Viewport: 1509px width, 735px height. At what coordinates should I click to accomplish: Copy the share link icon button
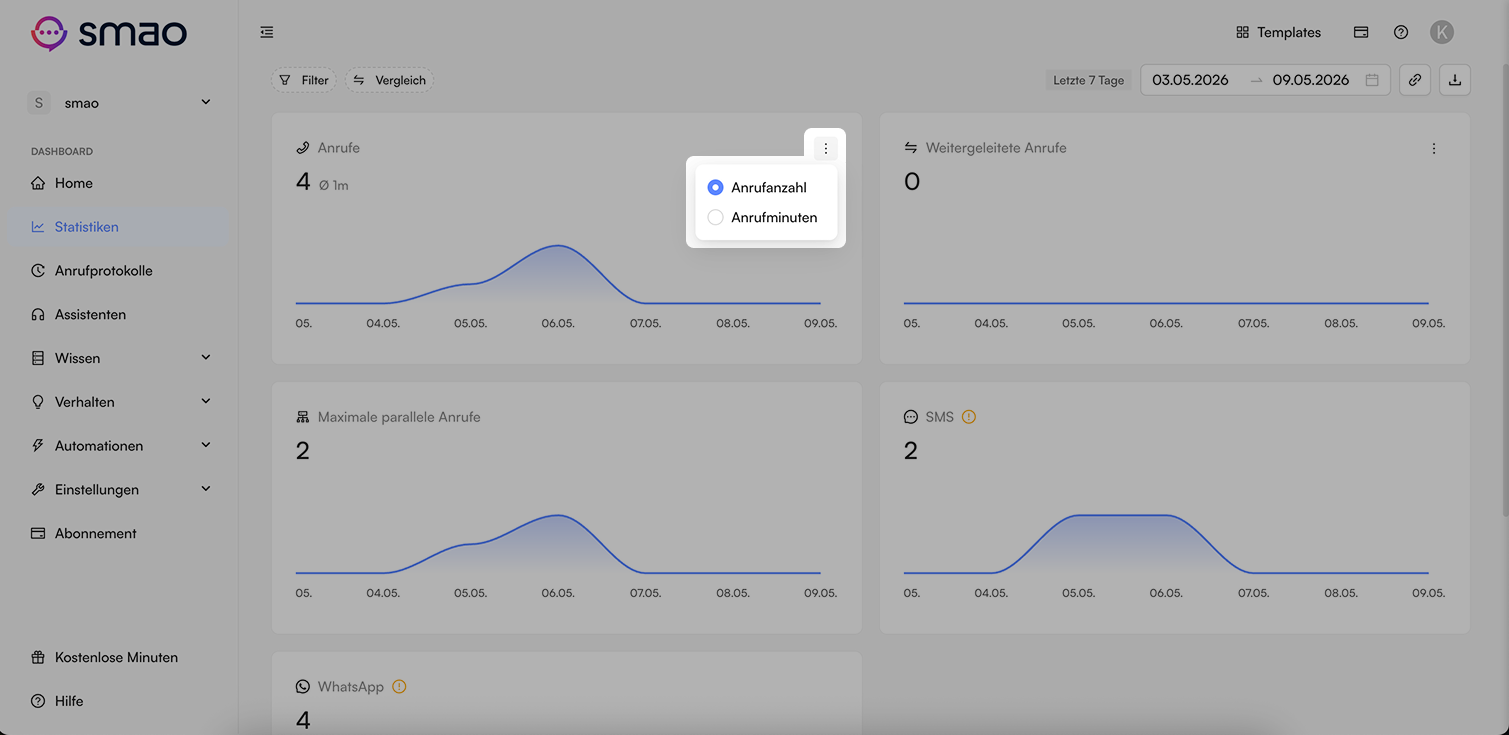1415,80
